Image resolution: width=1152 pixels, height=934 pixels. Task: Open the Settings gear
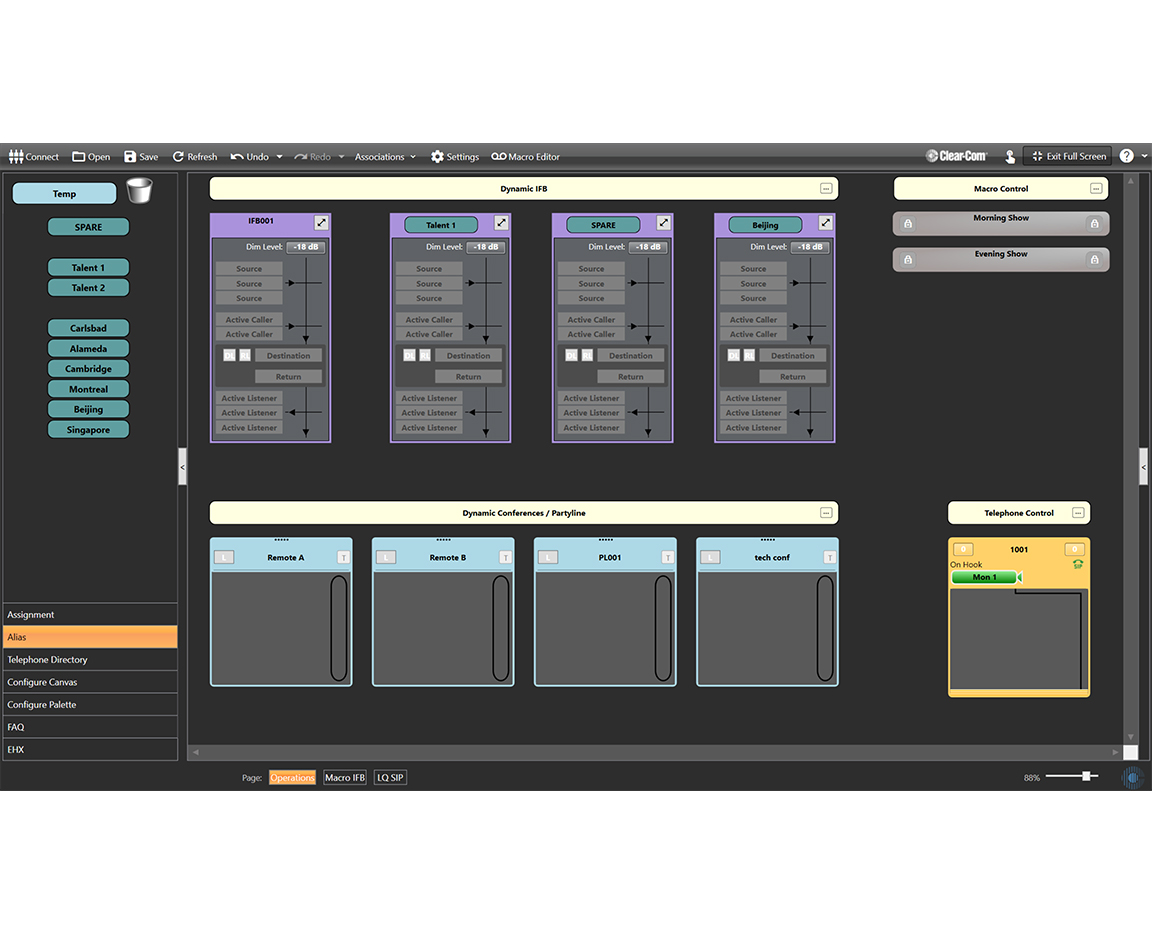pyautogui.click(x=437, y=157)
